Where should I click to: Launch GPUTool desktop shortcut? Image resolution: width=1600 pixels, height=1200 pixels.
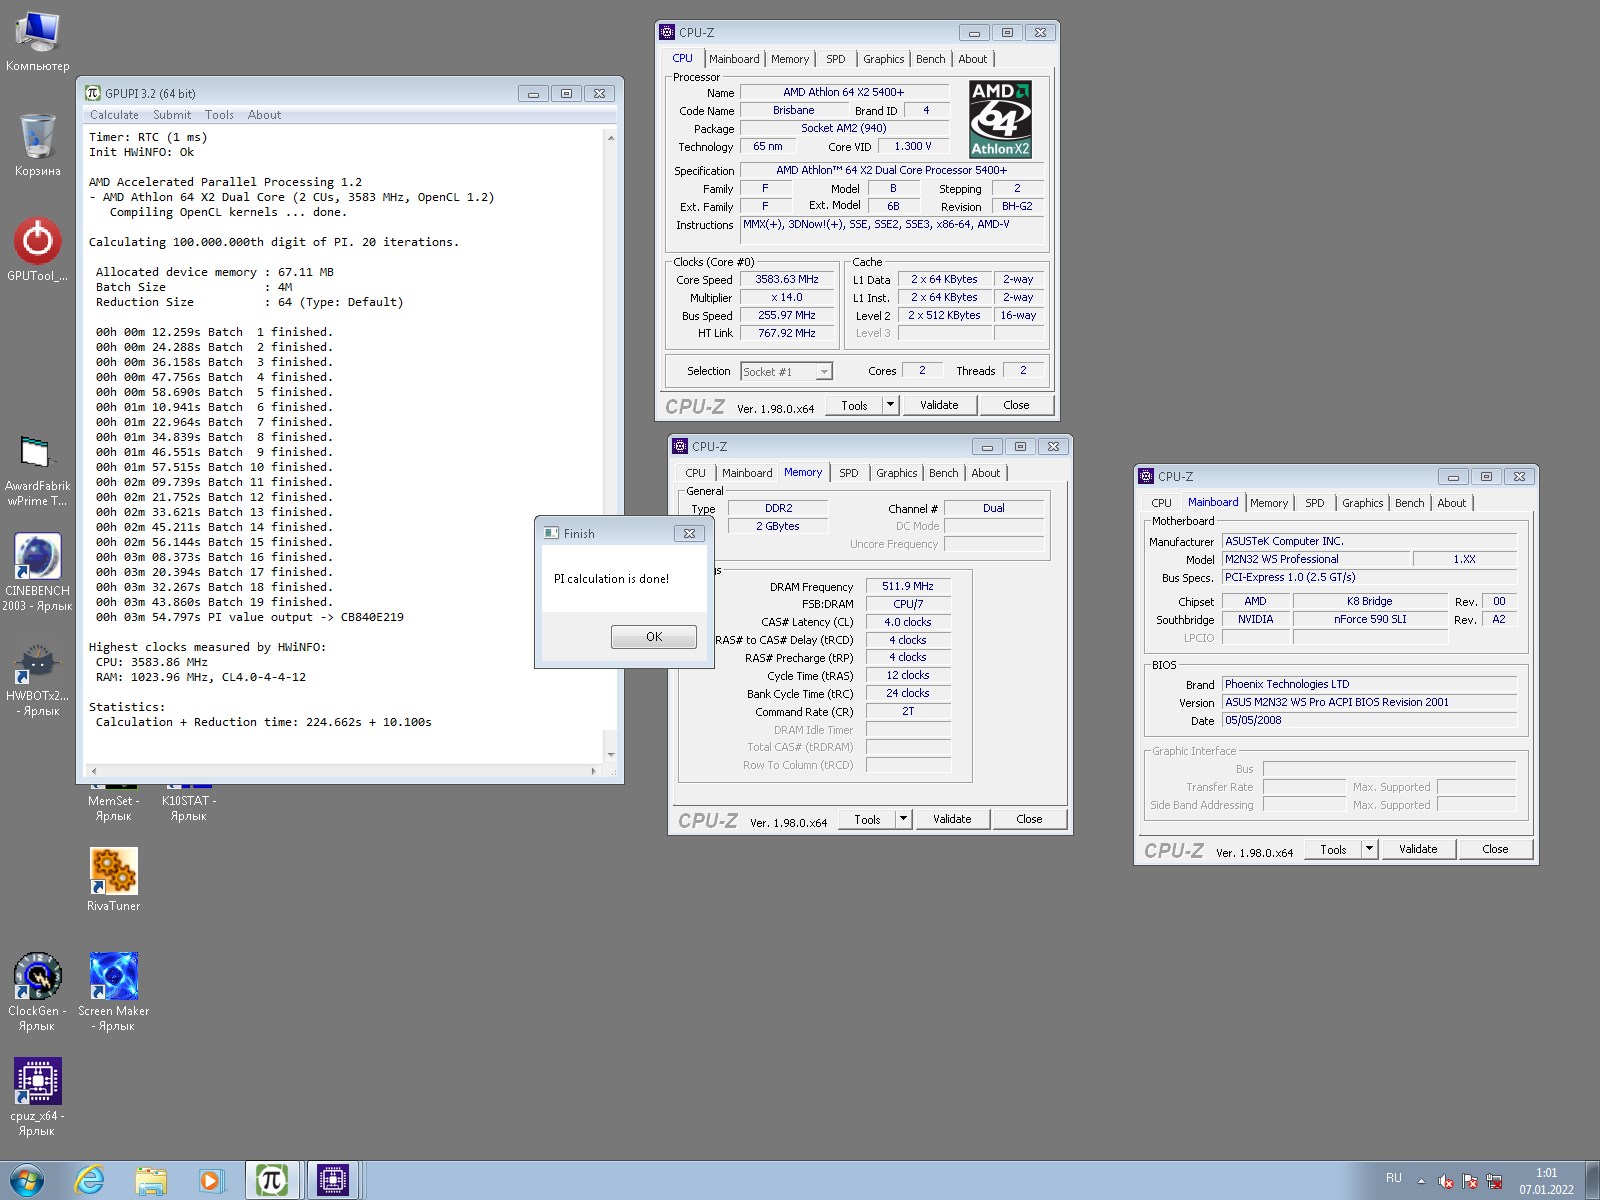[x=37, y=250]
